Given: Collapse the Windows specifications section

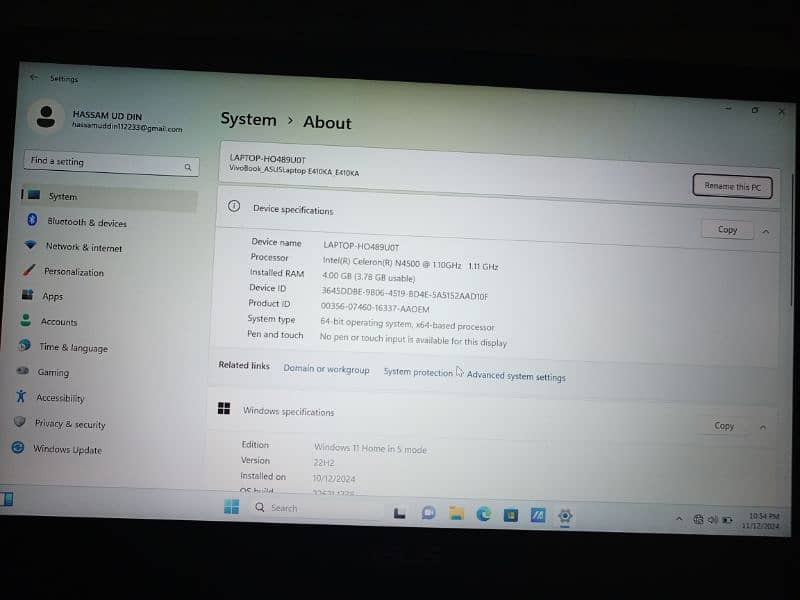Looking at the screenshot, I should 763,427.
